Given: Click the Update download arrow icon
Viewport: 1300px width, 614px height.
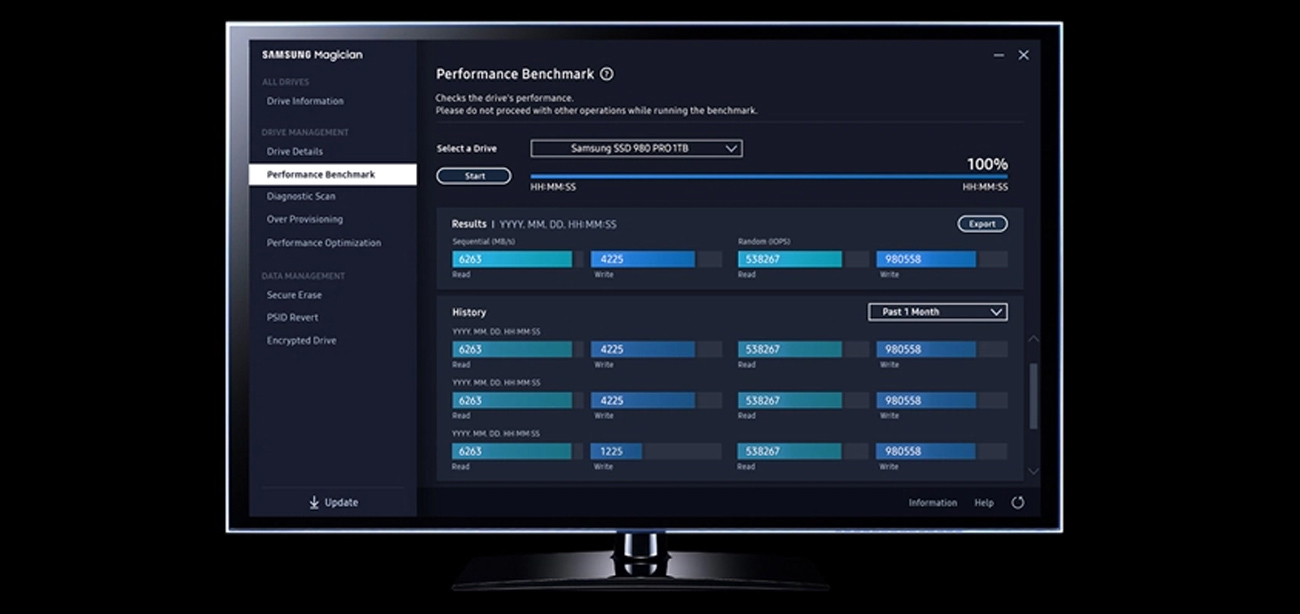Looking at the screenshot, I should pyautogui.click(x=314, y=502).
